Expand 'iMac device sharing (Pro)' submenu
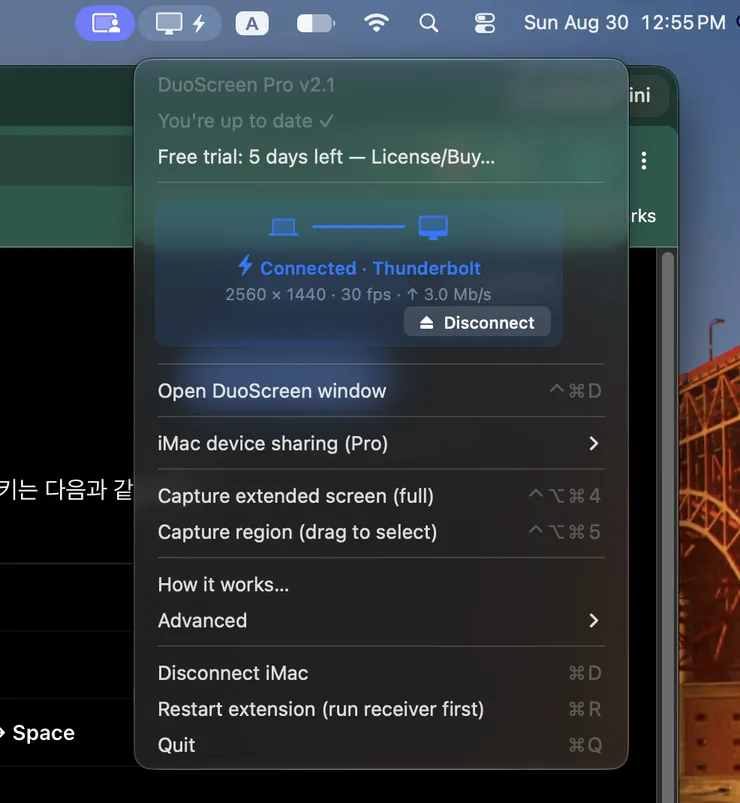 click(x=381, y=443)
